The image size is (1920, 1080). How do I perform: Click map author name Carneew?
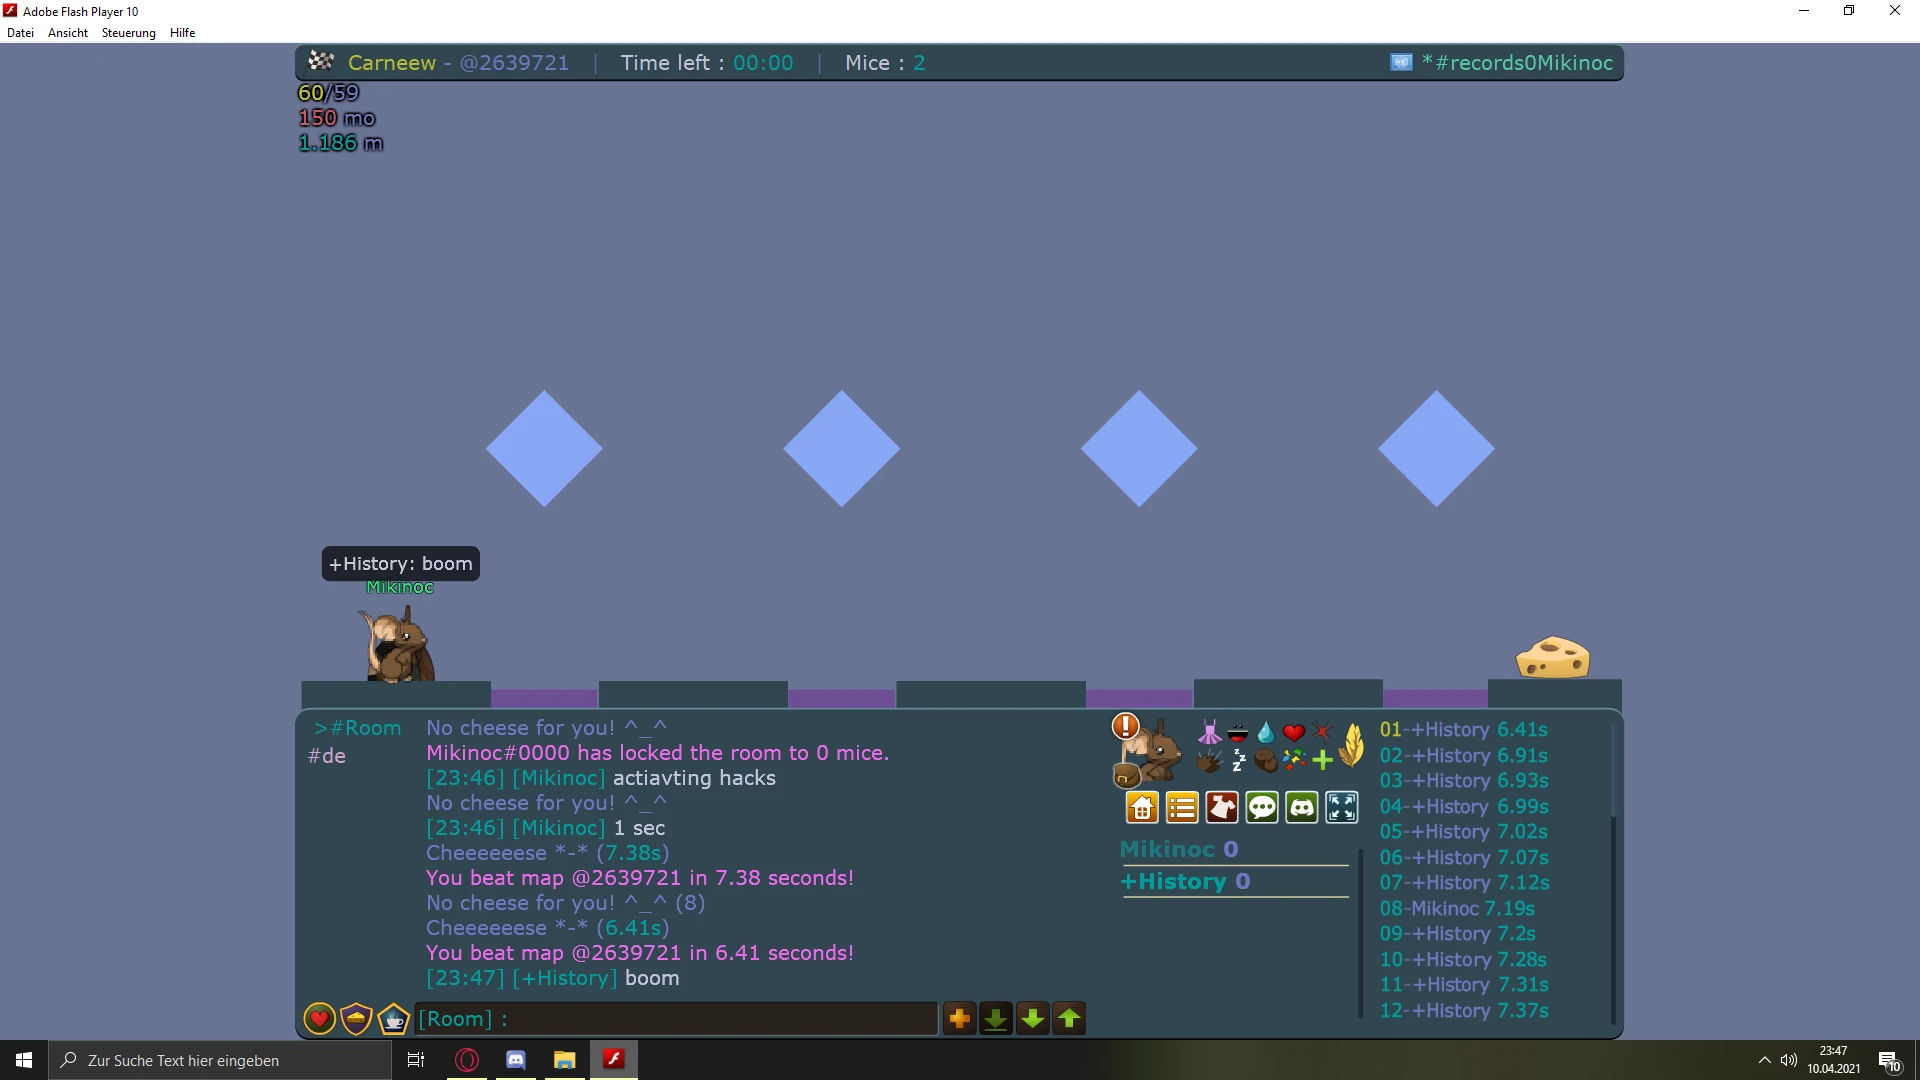392,63
